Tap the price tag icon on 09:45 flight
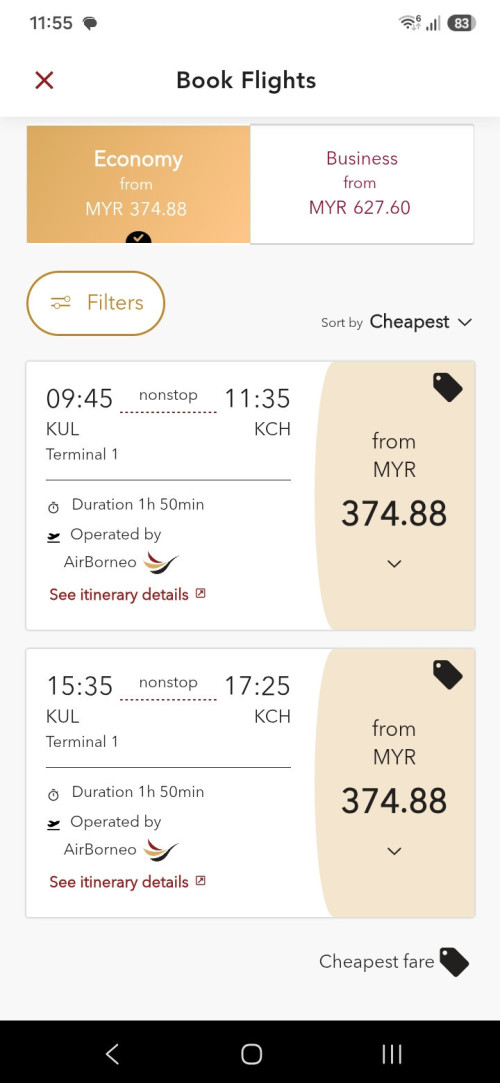Image resolution: width=500 pixels, height=1083 pixels. click(448, 387)
